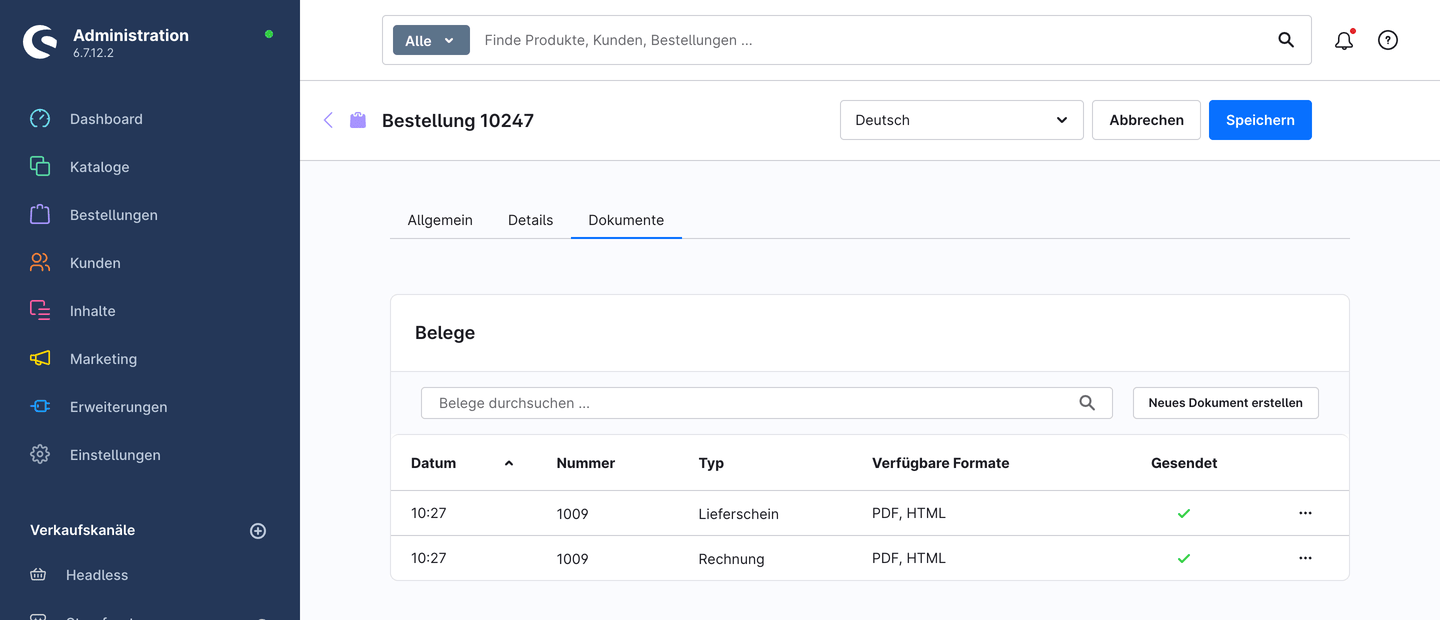Open the Kunden people icon
Image resolution: width=1440 pixels, height=620 pixels.
click(x=40, y=263)
